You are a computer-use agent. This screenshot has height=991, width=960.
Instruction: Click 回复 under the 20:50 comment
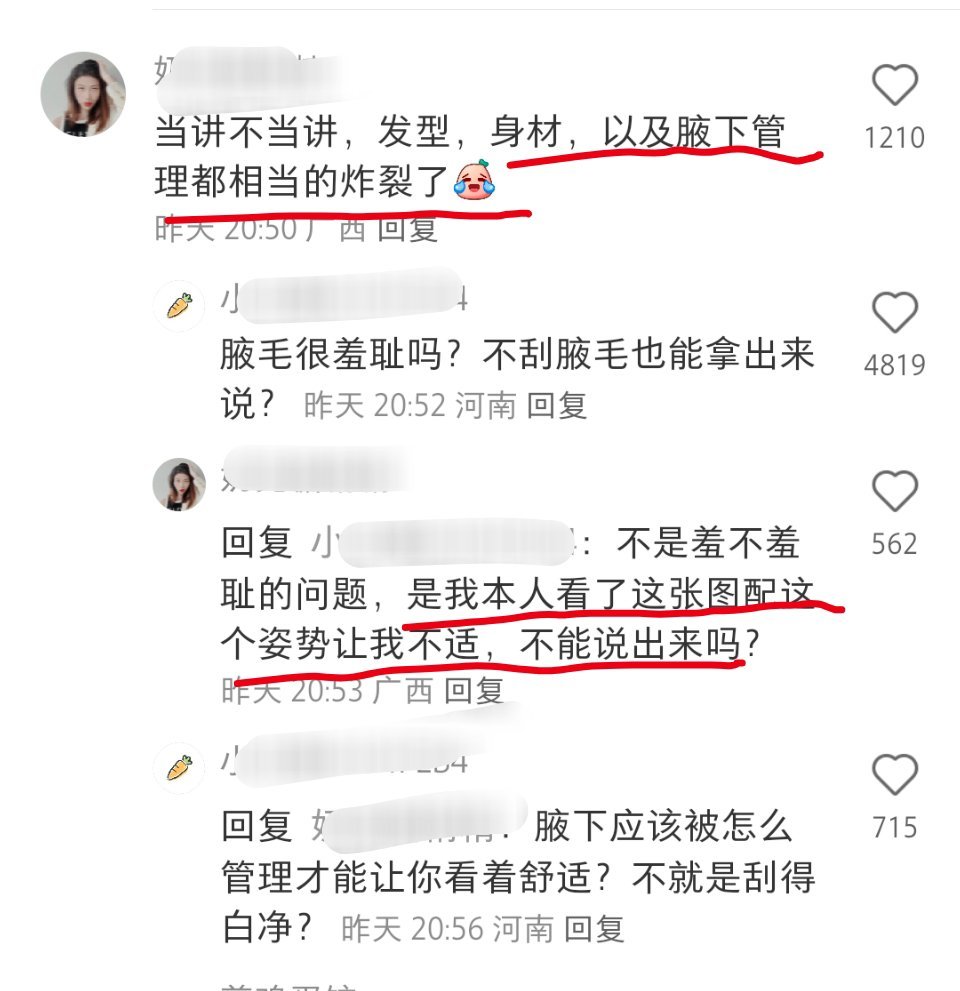pos(407,229)
